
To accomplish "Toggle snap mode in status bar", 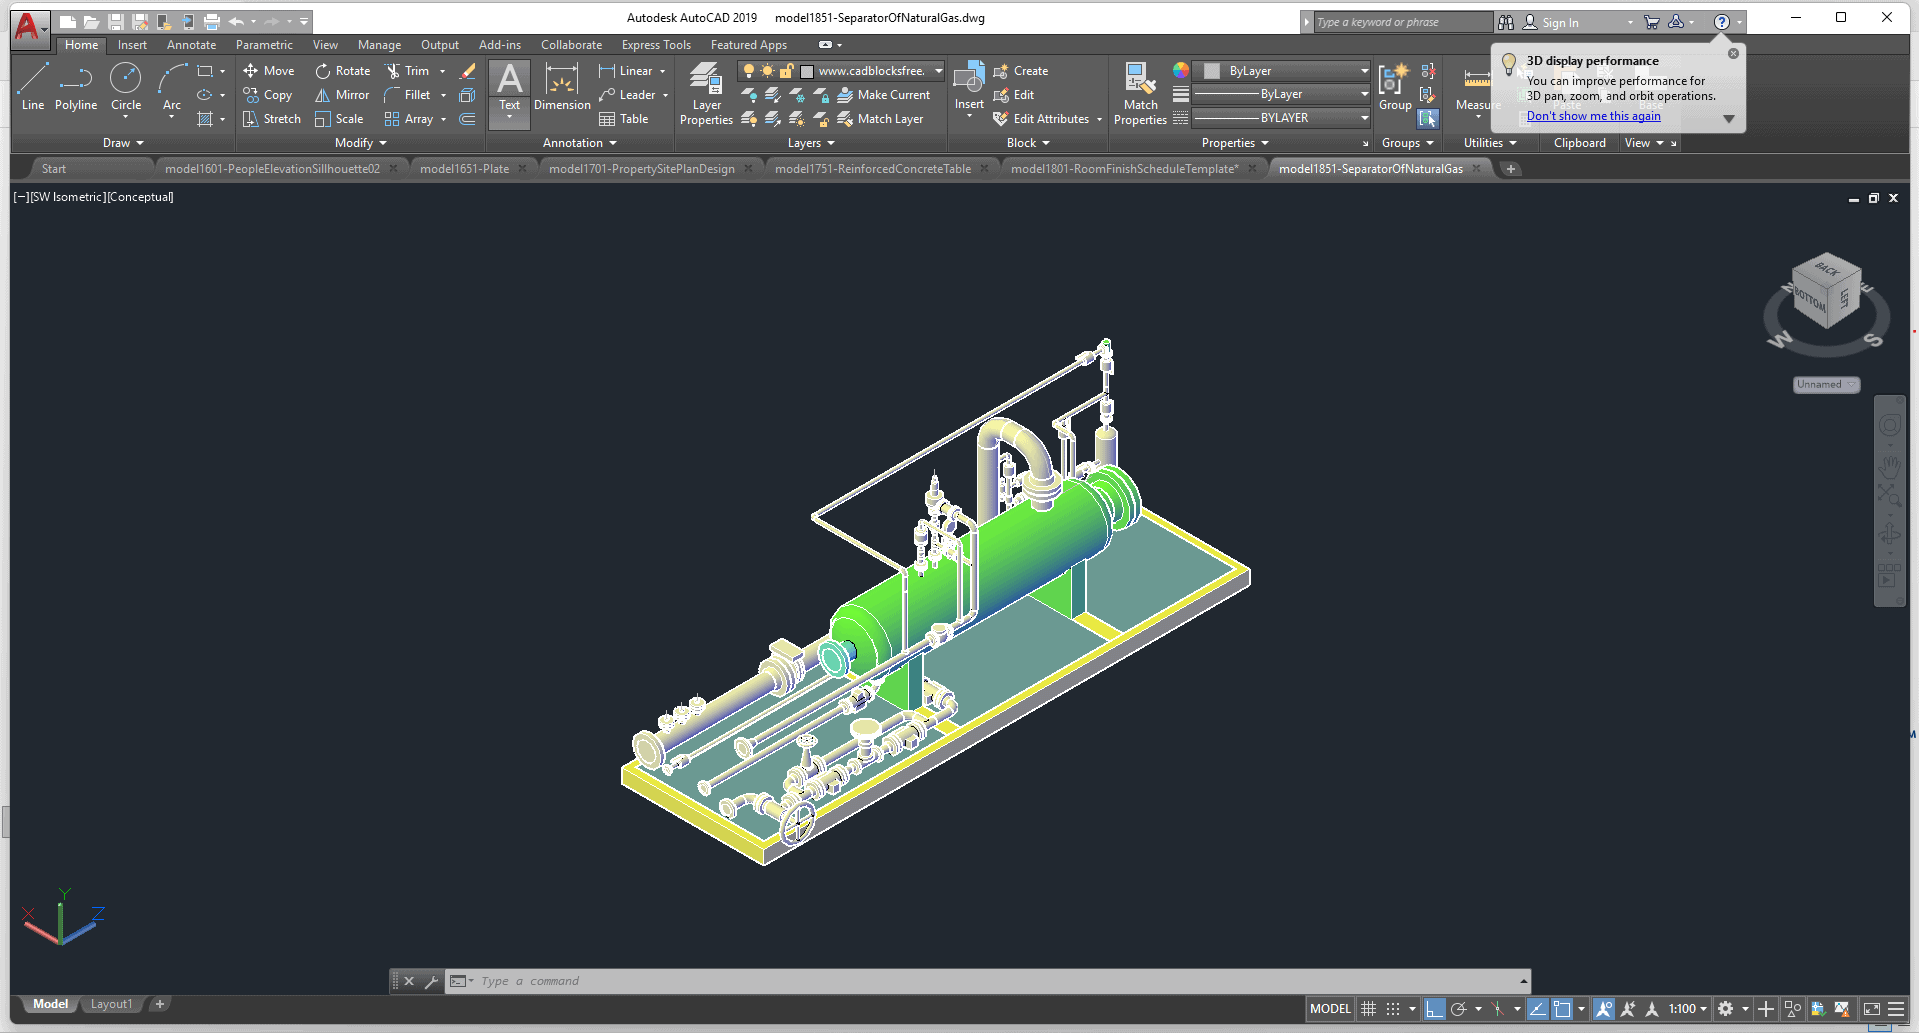I will click(x=1393, y=1009).
